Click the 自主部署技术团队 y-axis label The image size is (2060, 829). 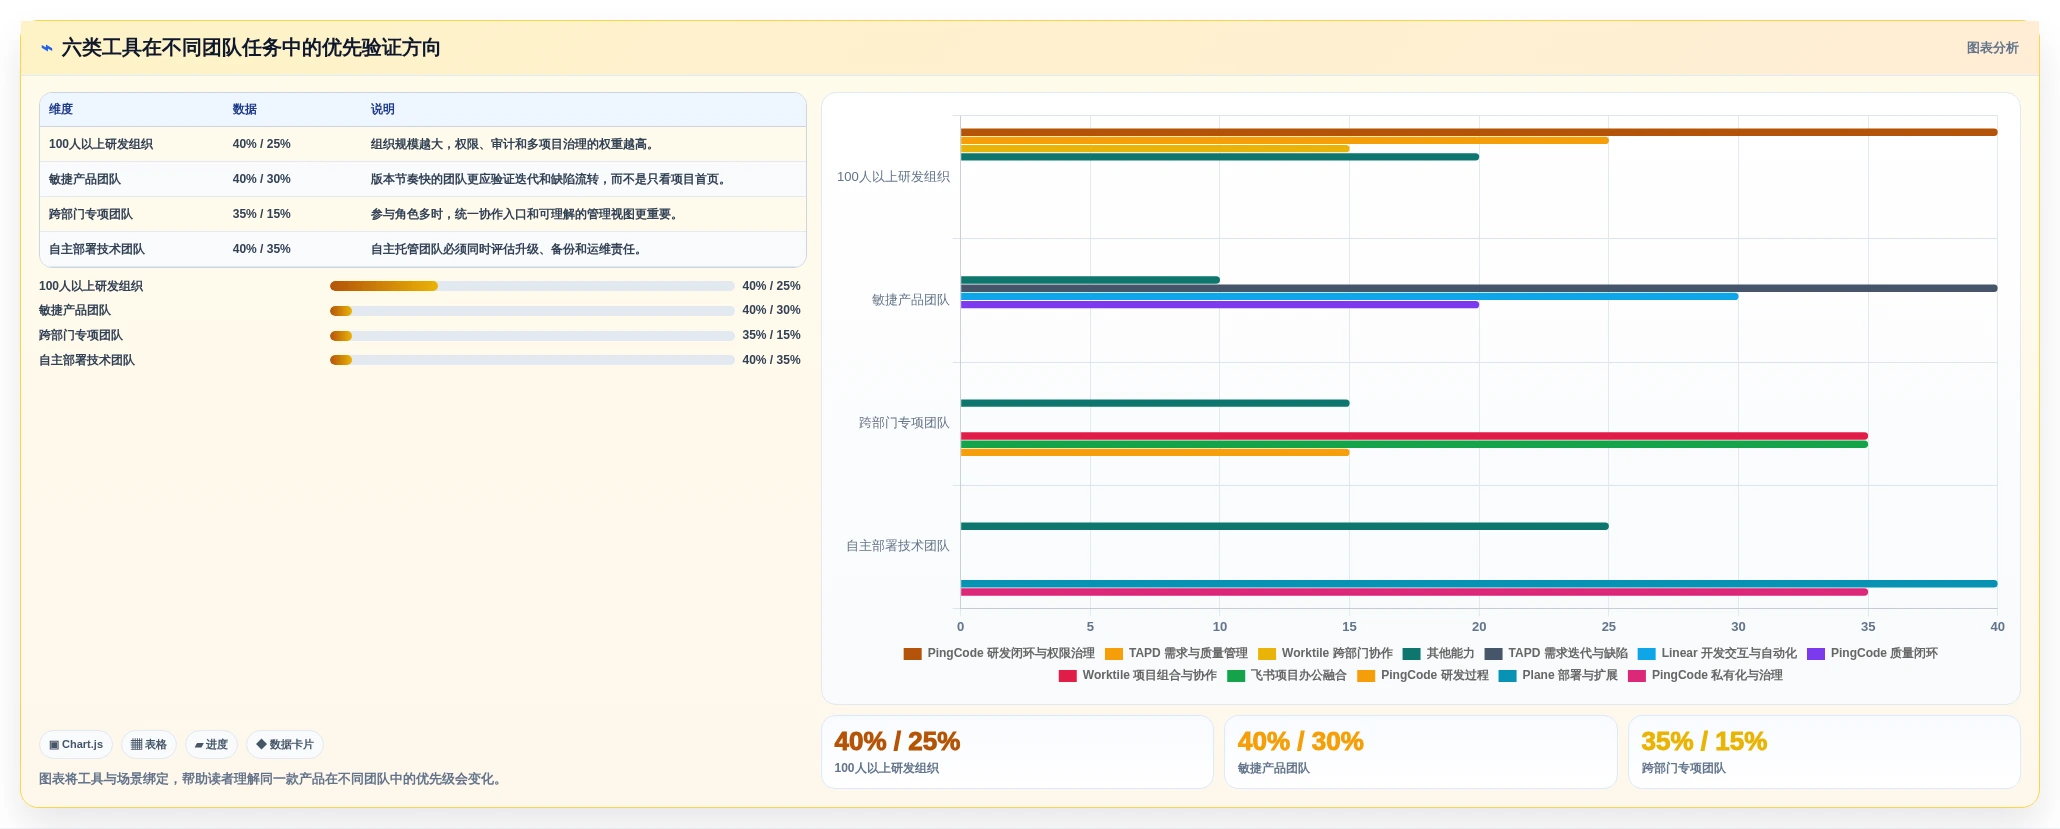pyautogui.click(x=898, y=546)
